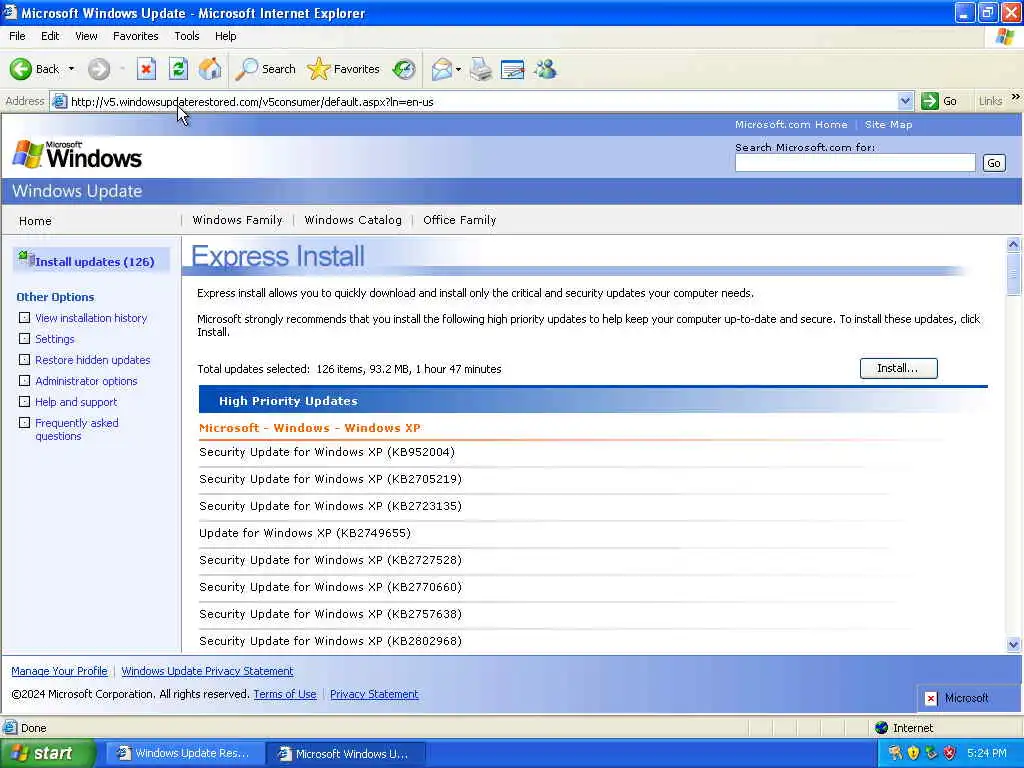
Task: Open Manage Your Profile link
Action: (x=59, y=671)
